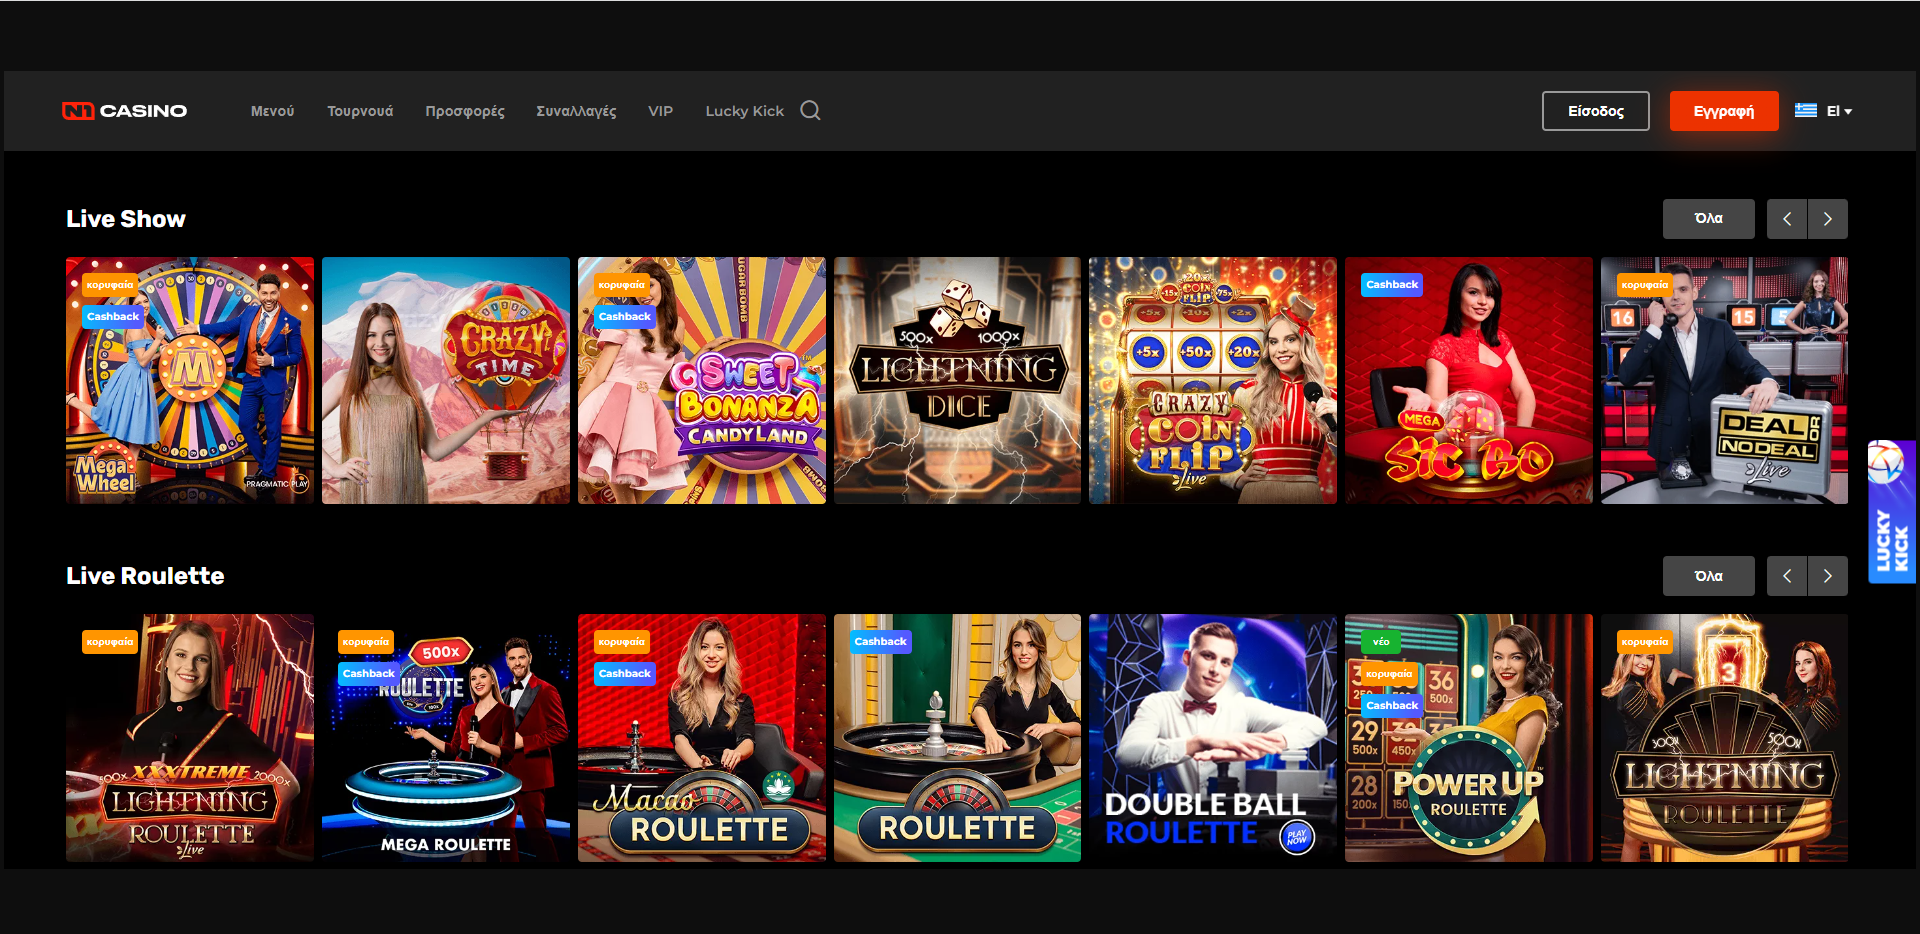The image size is (1920, 934).
Task: Launch Sweet Bonanza Candyland game
Action: pos(702,380)
